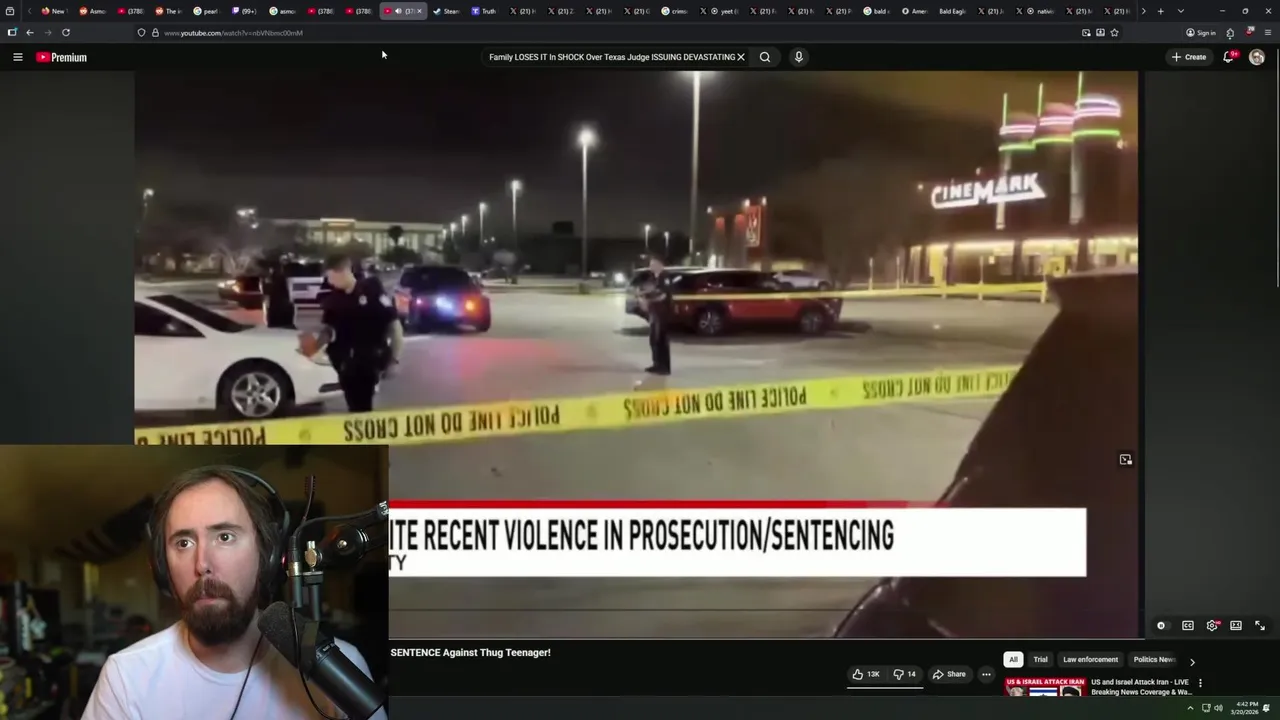Viewport: 1280px width, 720px height.
Task: Open the Firefox Sign in button
Action: pos(1201,32)
